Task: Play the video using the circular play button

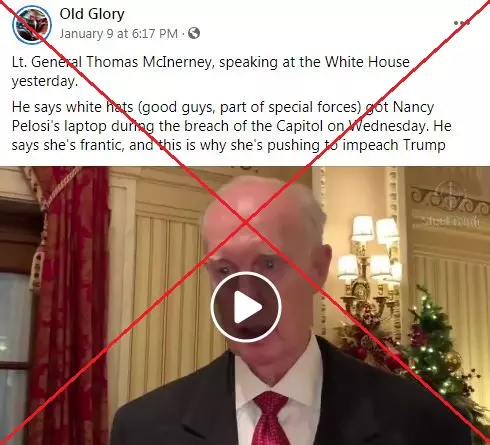Action: 246,307
